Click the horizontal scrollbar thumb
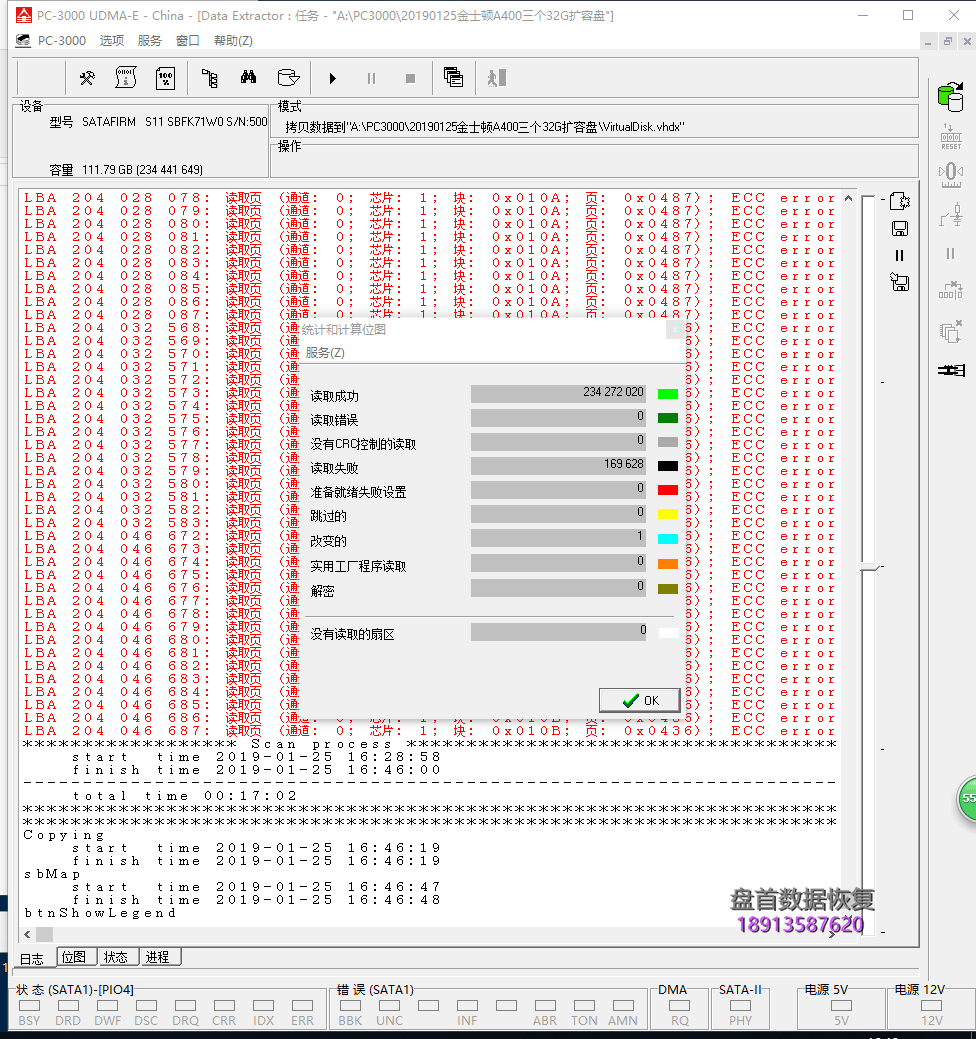The height and width of the screenshot is (1039, 976). tap(44, 934)
